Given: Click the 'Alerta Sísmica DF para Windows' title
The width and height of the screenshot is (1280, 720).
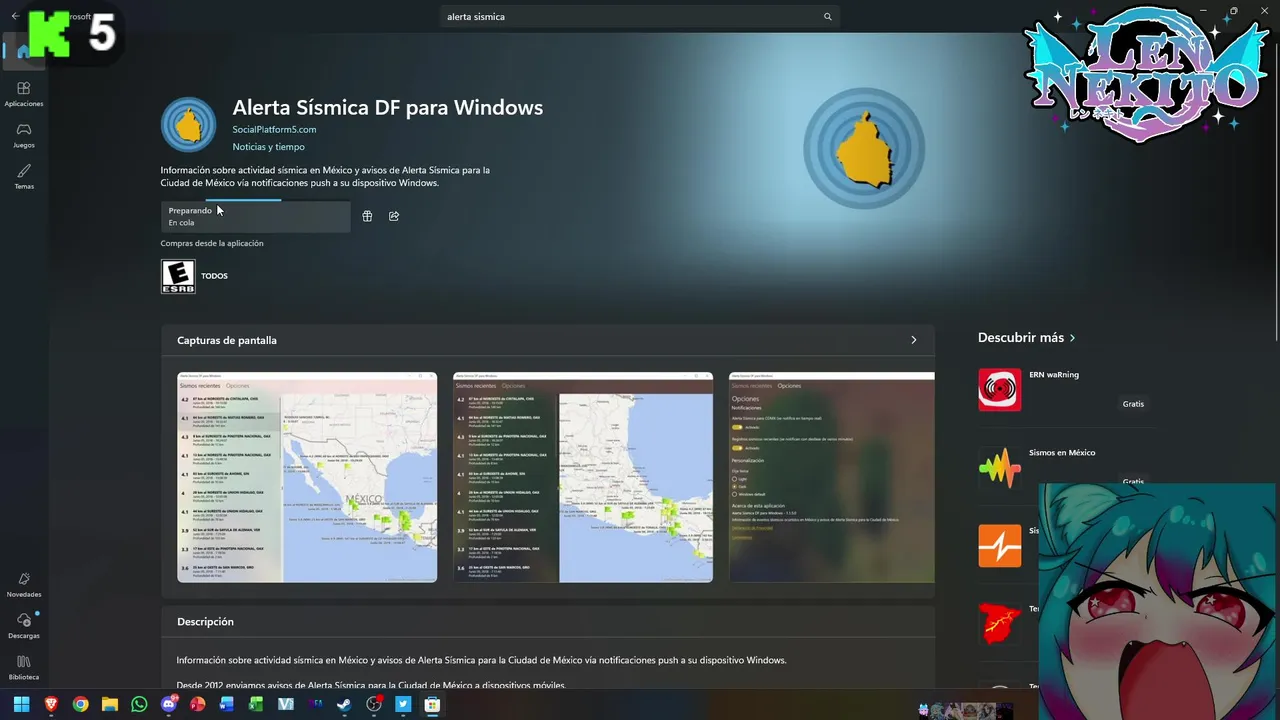Looking at the screenshot, I should (388, 107).
